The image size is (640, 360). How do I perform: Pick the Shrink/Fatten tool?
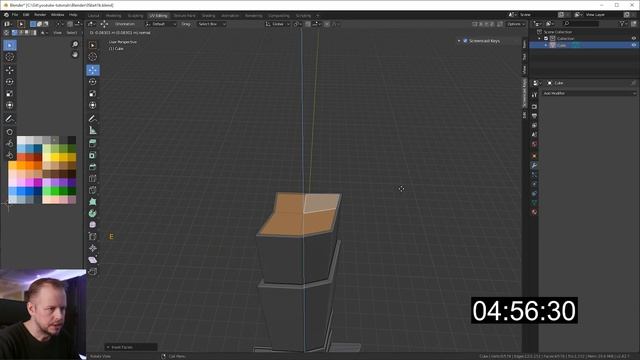[x=93, y=248]
